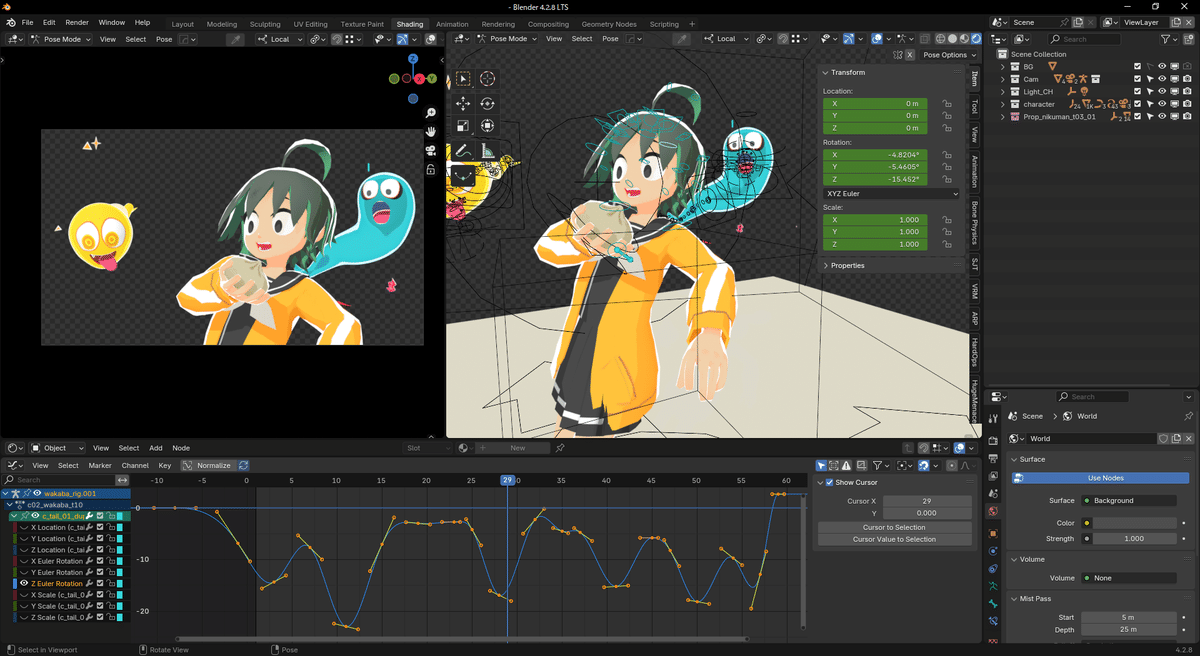1200x656 pixels.
Task: Switch to the Layout workspace tab
Action: pyautogui.click(x=182, y=22)
